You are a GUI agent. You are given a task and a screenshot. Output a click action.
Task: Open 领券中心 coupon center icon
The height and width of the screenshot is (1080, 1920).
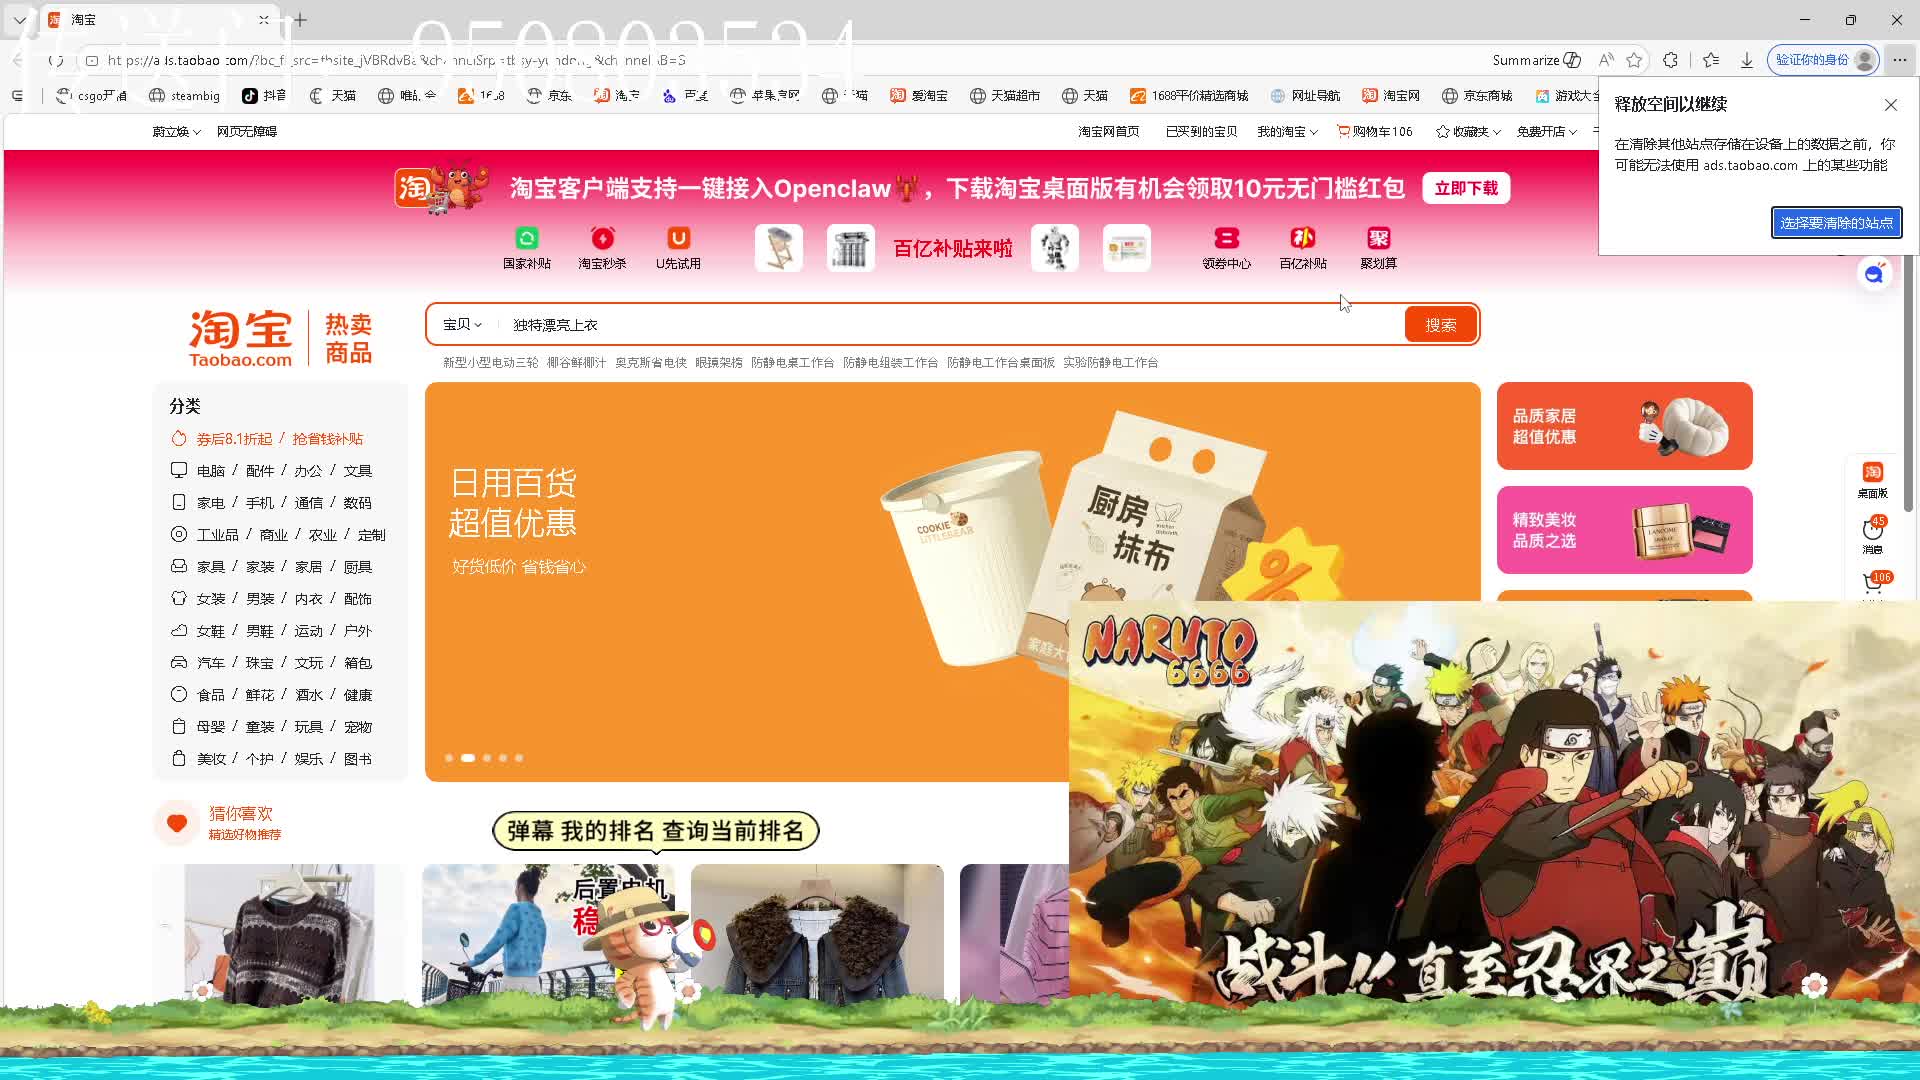click(x=1227, y=248)
